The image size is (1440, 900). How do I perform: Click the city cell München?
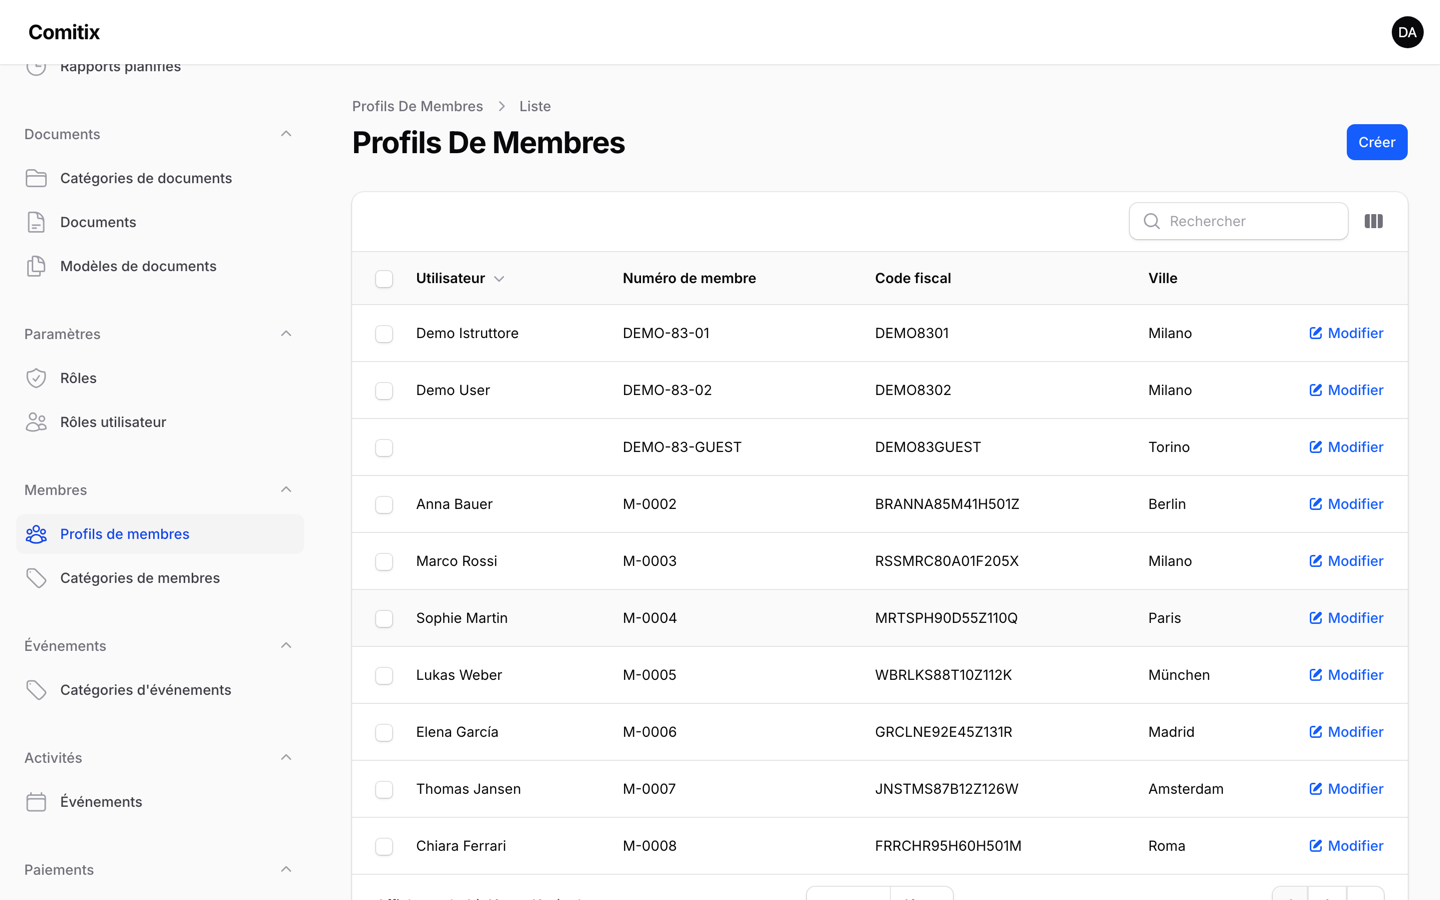pos(1179,675)
